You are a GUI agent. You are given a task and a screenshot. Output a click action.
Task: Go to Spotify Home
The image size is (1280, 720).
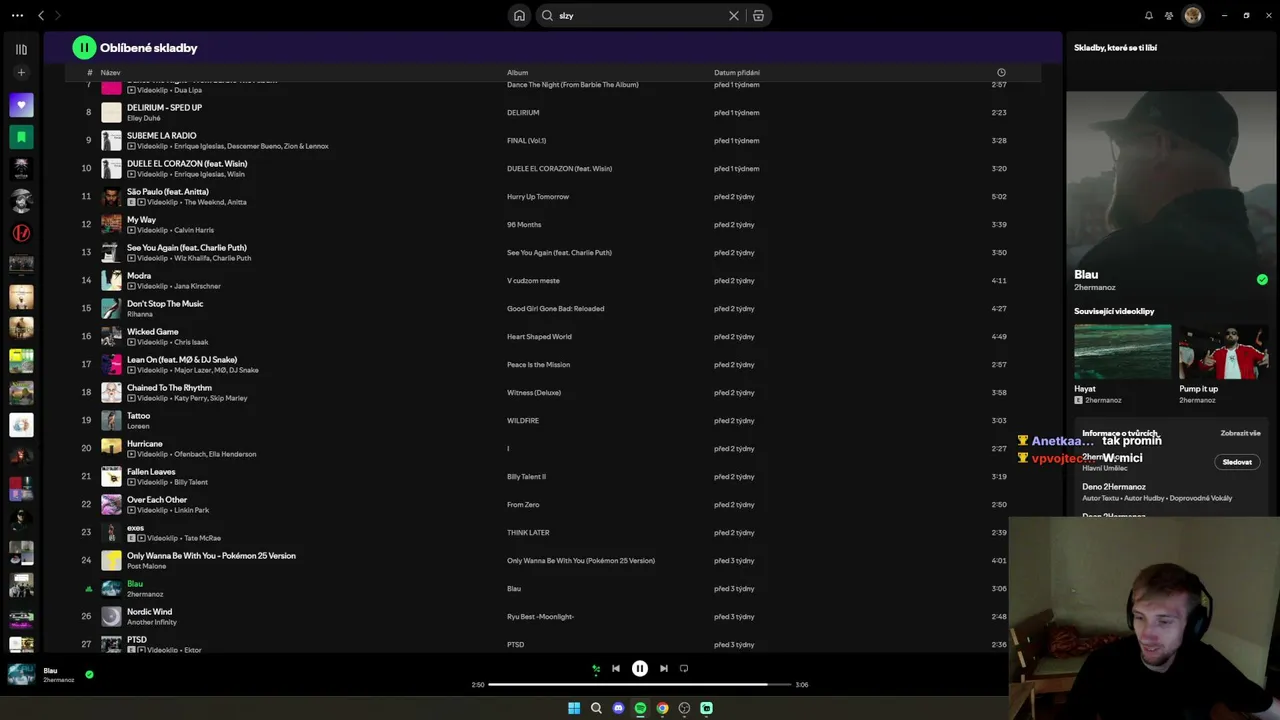click(519, 15)
